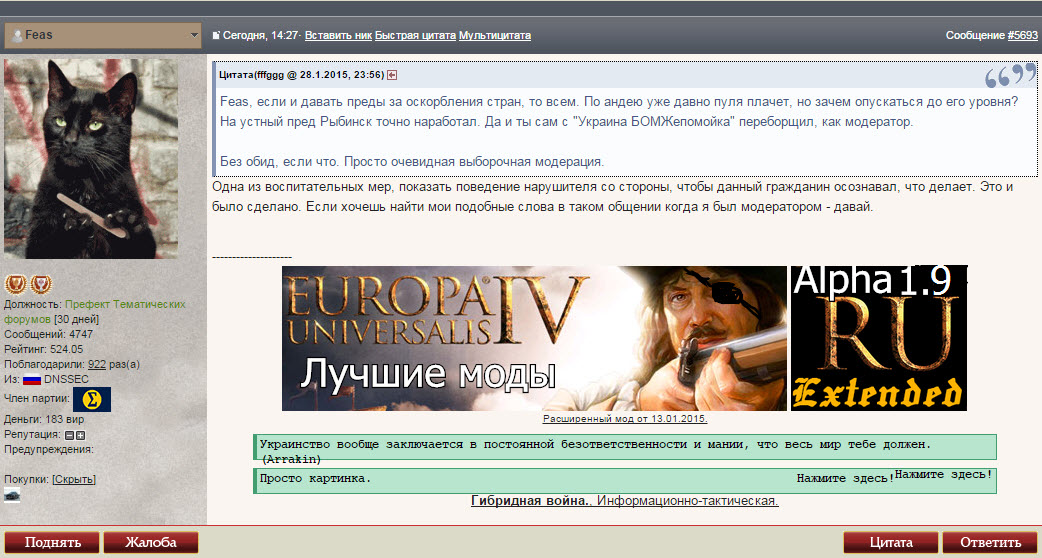The image size is (1042, 558).
Task: Click the Жалоба report button
Action: tap(151, 542)
